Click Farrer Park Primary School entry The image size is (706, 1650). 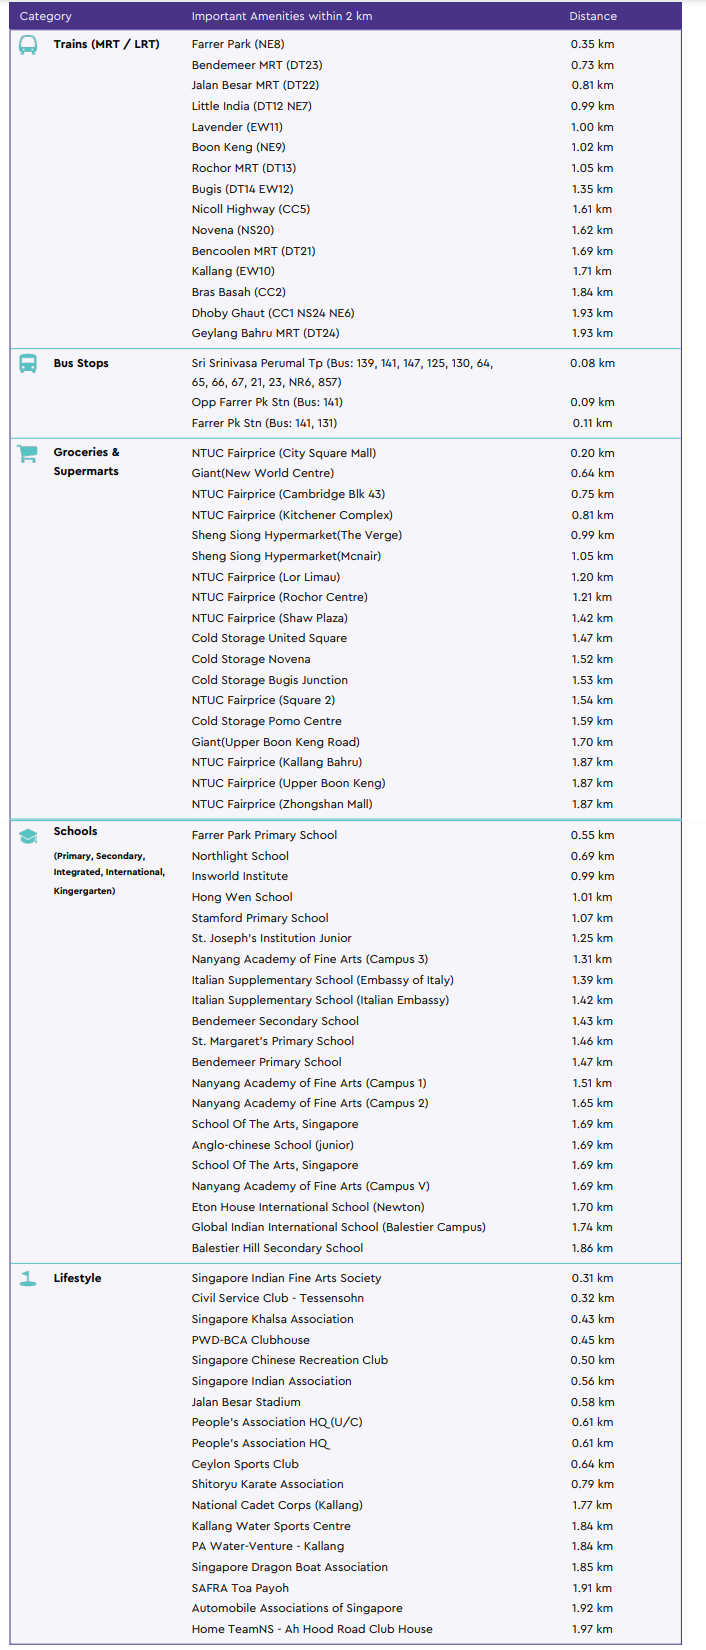point(264,835)
